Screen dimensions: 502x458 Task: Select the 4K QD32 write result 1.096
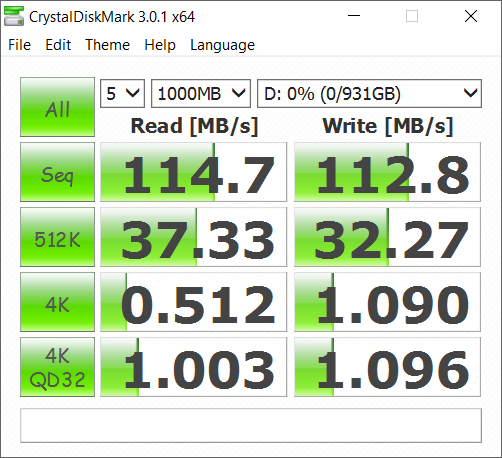pyautogui.click(x=387, y=367)
